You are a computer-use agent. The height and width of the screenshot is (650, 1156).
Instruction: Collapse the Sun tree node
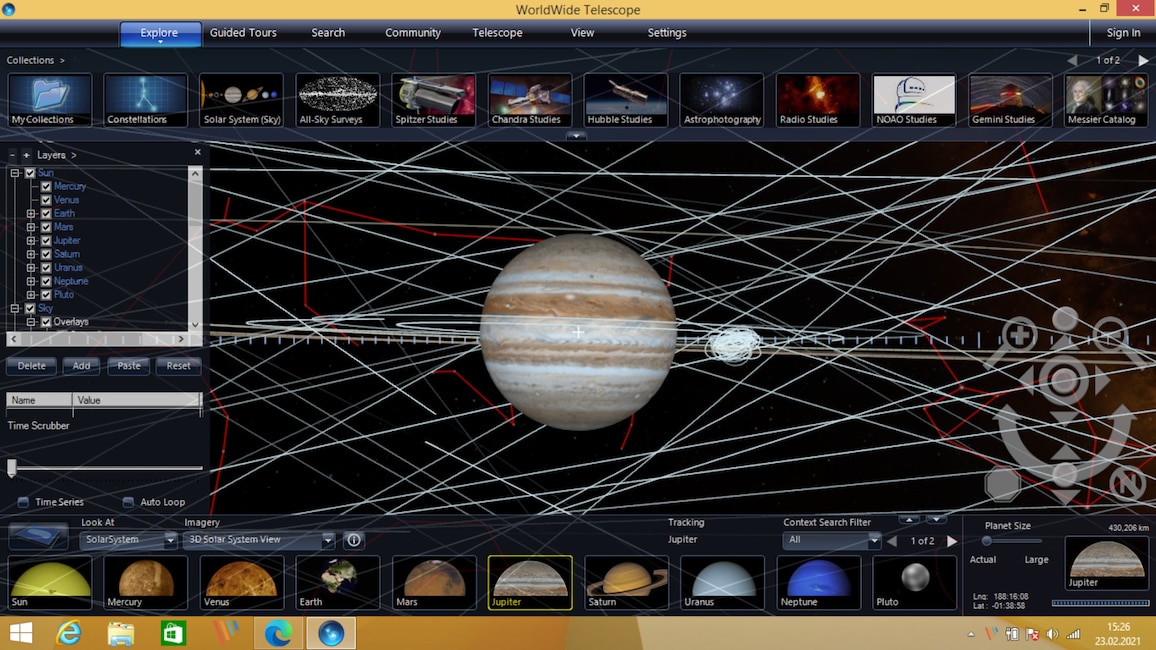point(15,173)
